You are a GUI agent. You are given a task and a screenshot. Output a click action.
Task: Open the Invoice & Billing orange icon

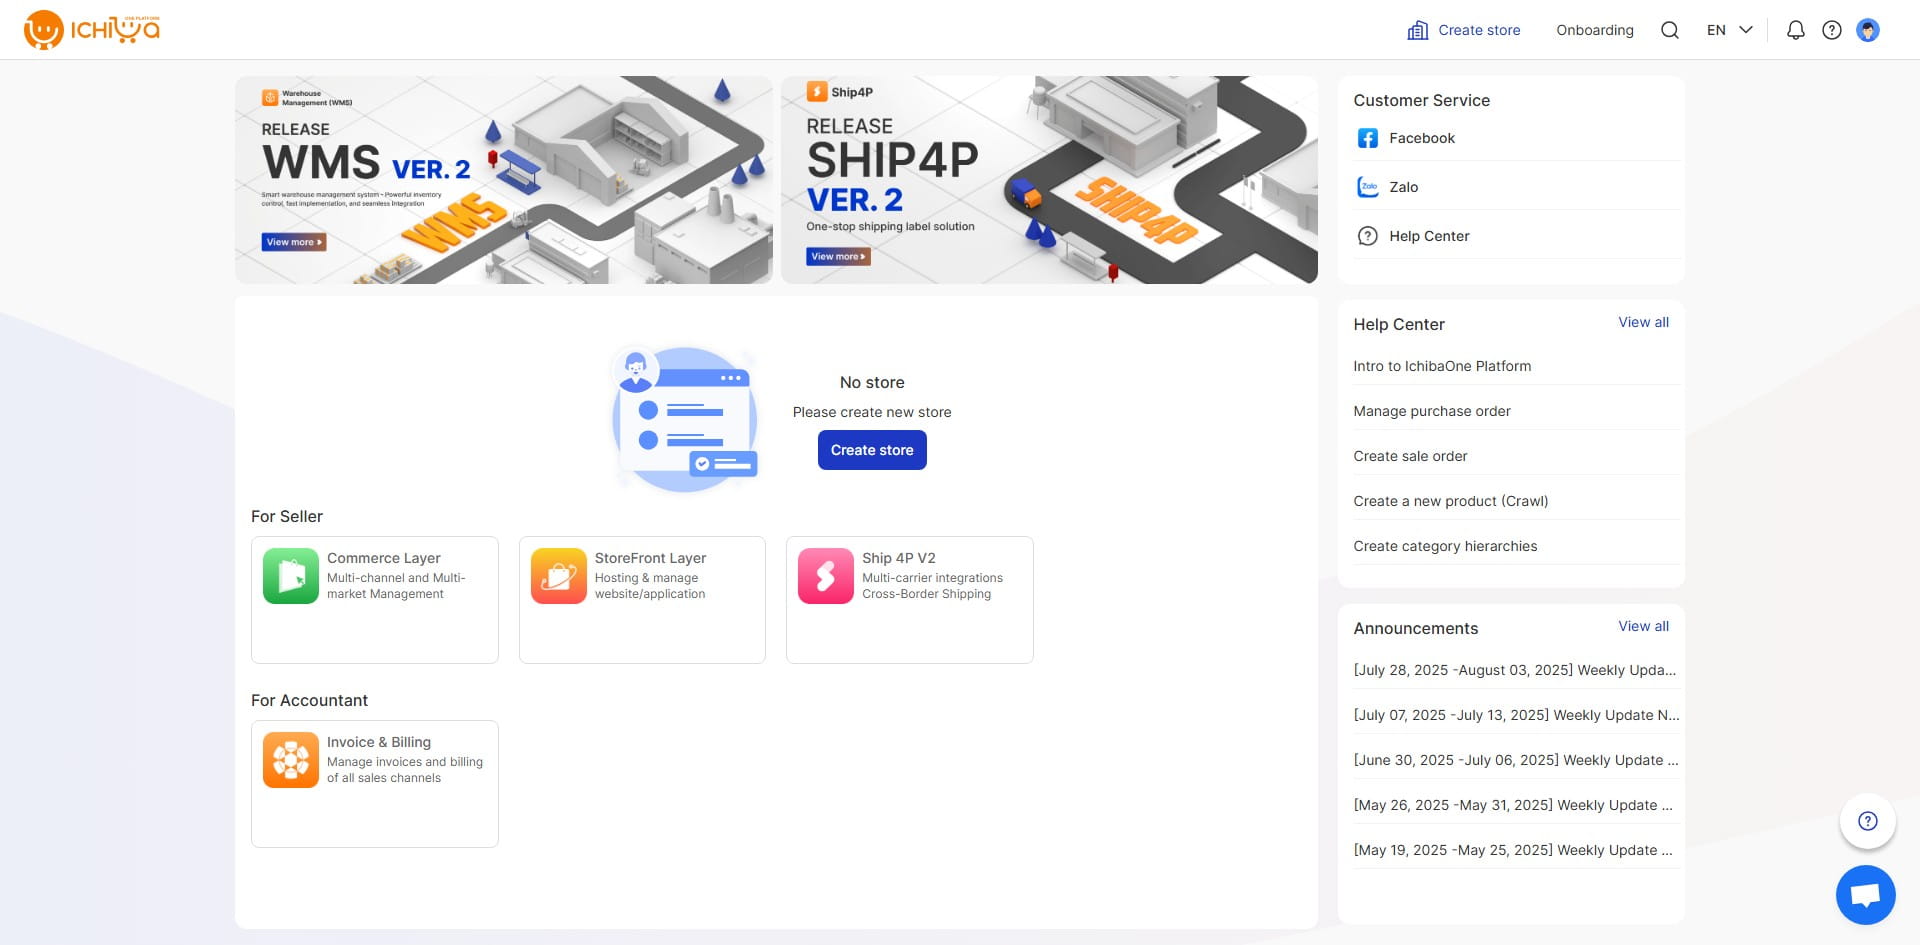pyautogui.click(x=291, y=760)
